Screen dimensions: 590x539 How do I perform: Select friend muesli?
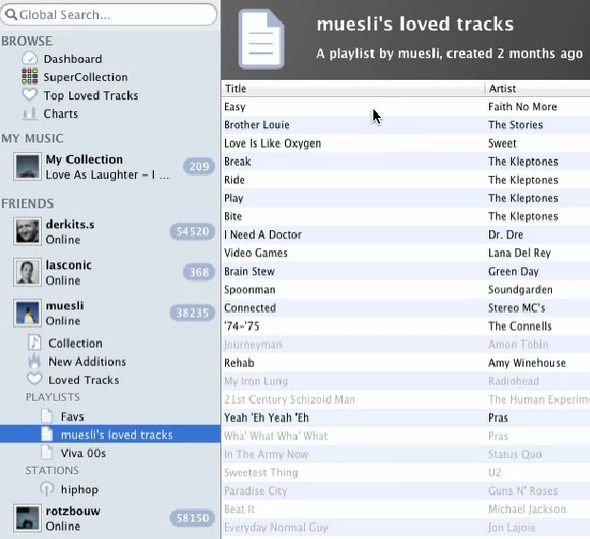click(x=110, y=313)
